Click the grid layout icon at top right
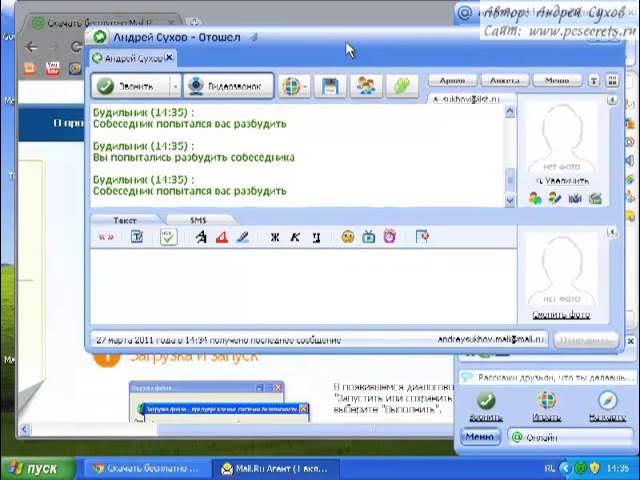The height and width of the screenshot is (480, 640). point(612,81)
